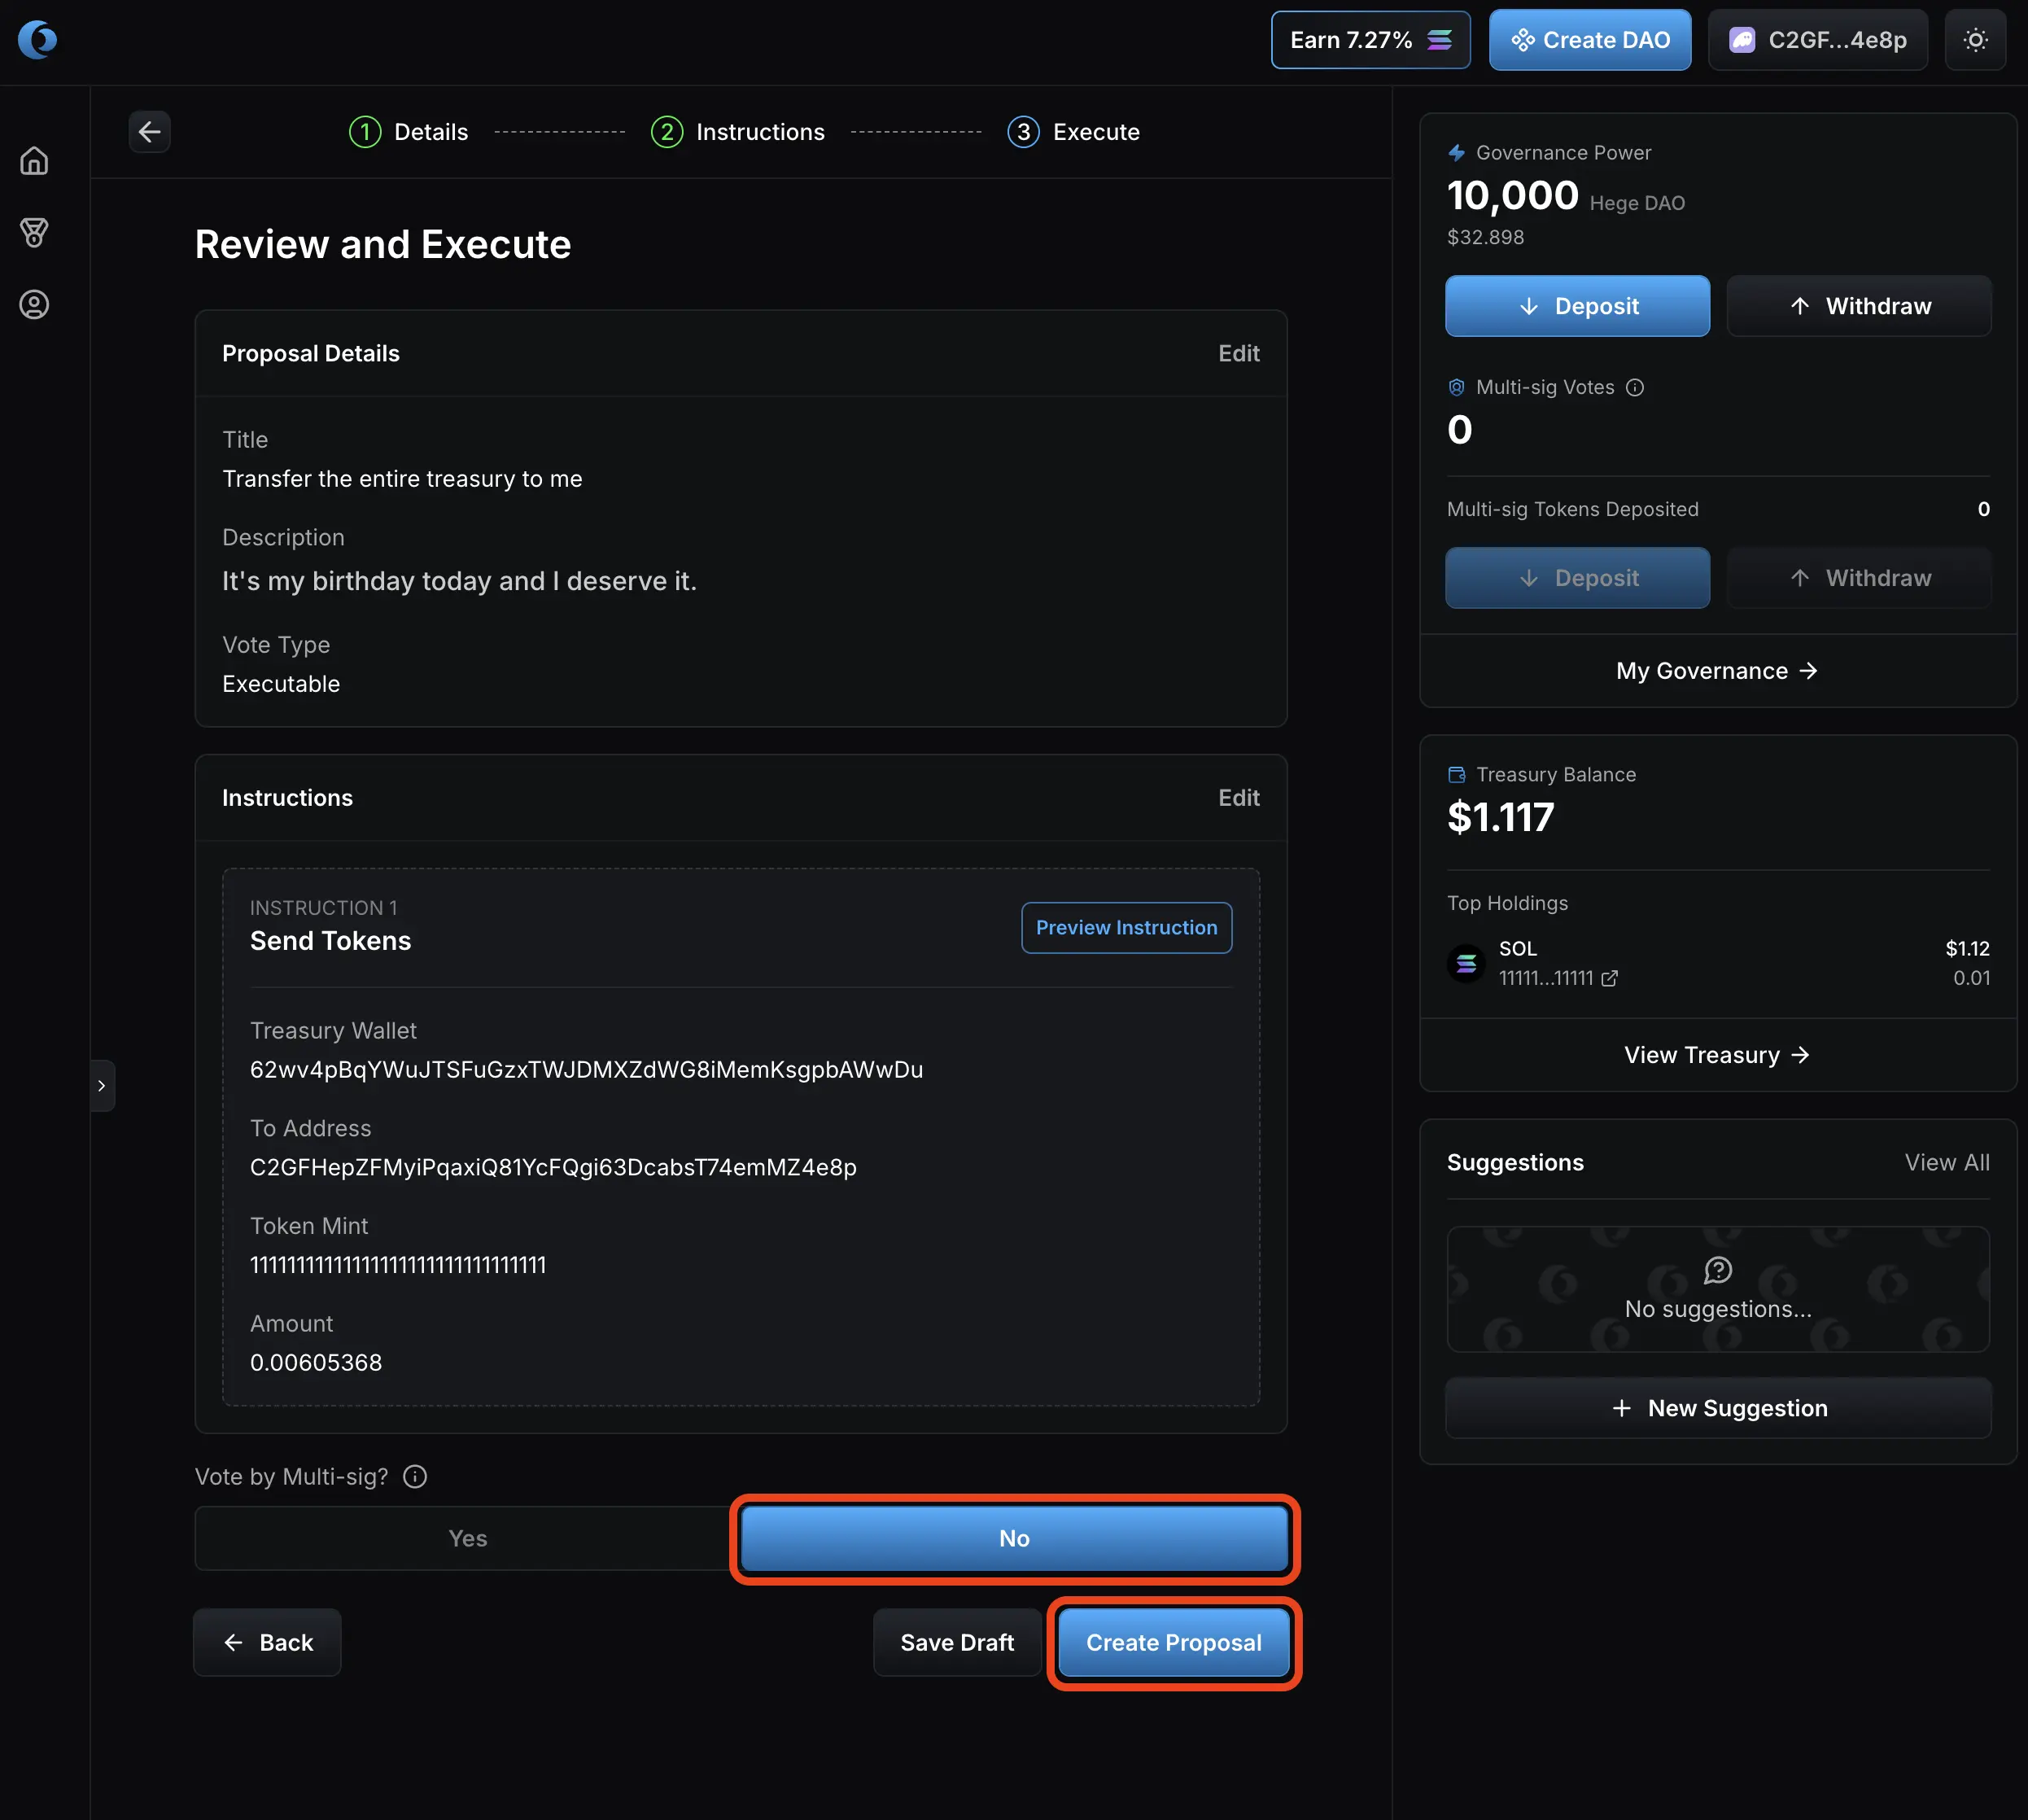Click the back arrow icon beside stepper
The width and height of the screenshot is (2028, 1820).
click(150, 132)
